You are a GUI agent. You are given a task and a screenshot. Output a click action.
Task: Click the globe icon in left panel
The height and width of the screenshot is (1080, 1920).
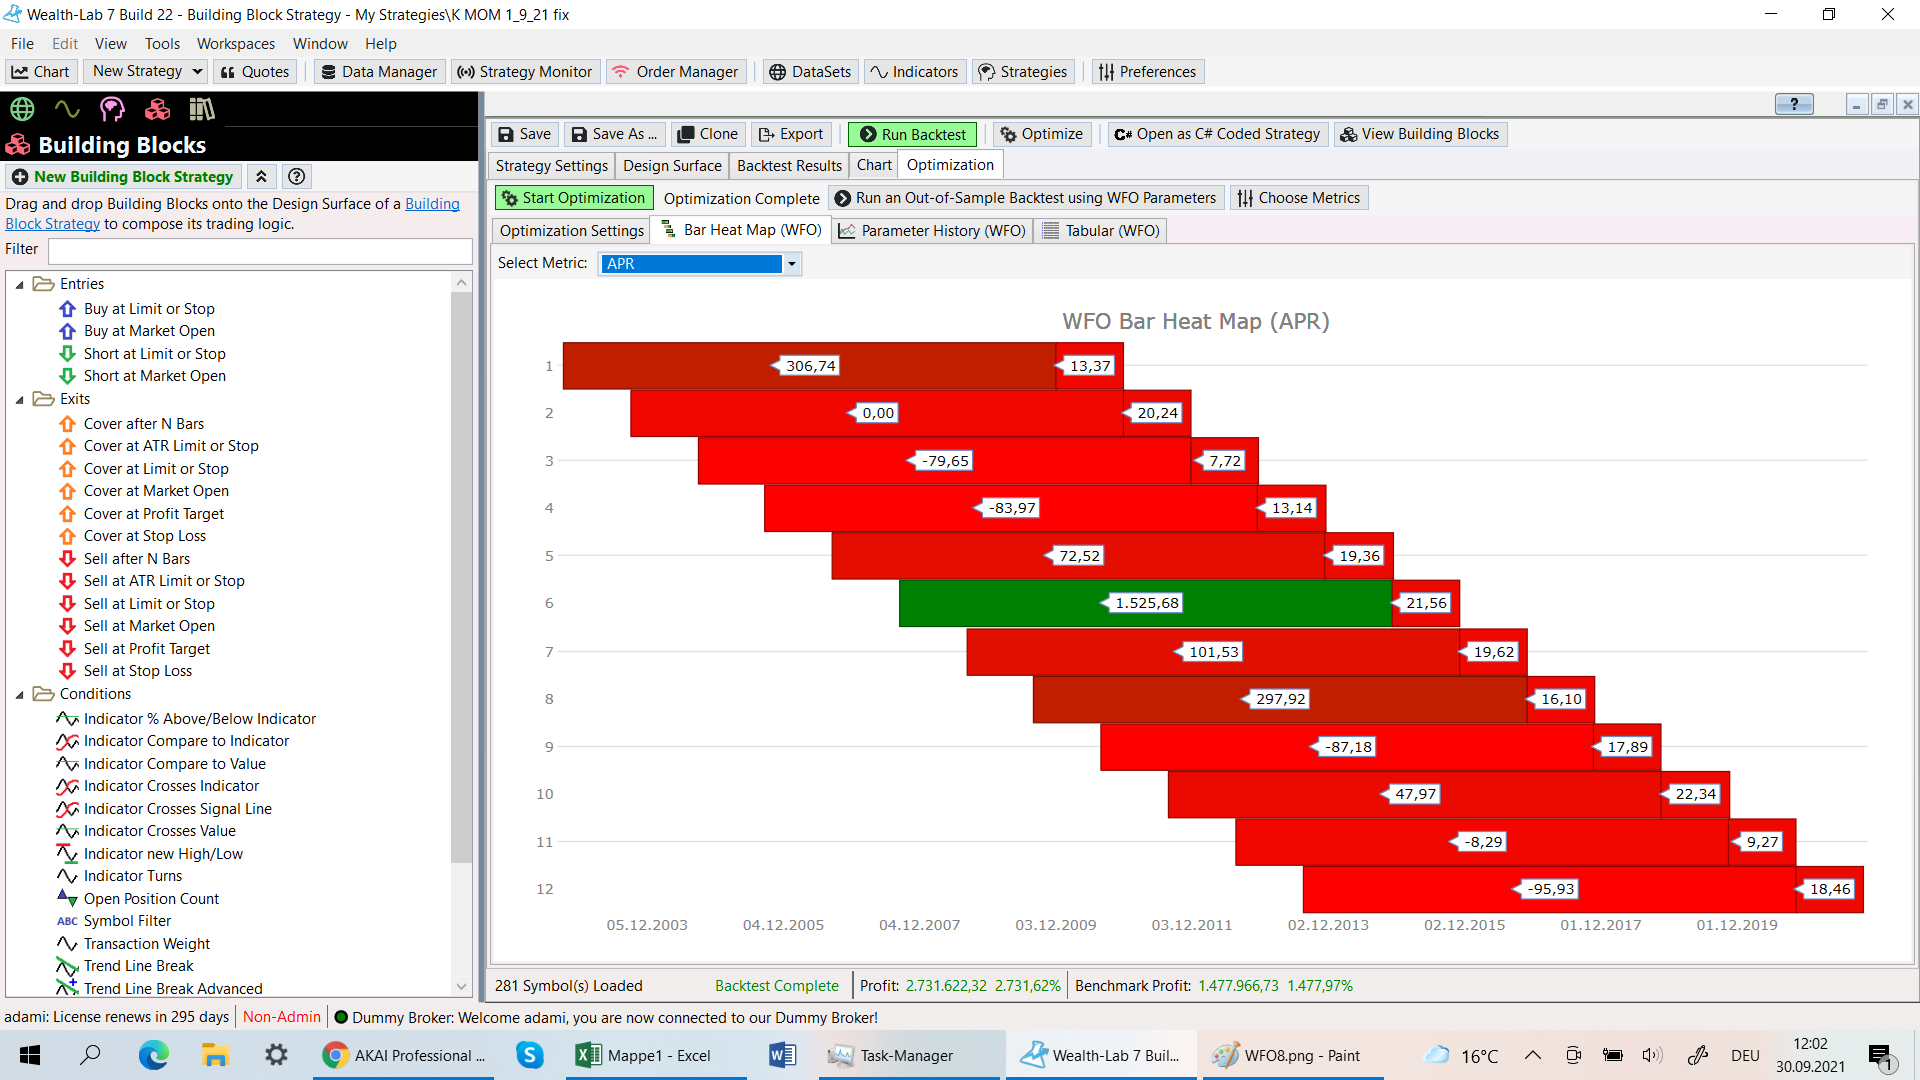(22, 109)
